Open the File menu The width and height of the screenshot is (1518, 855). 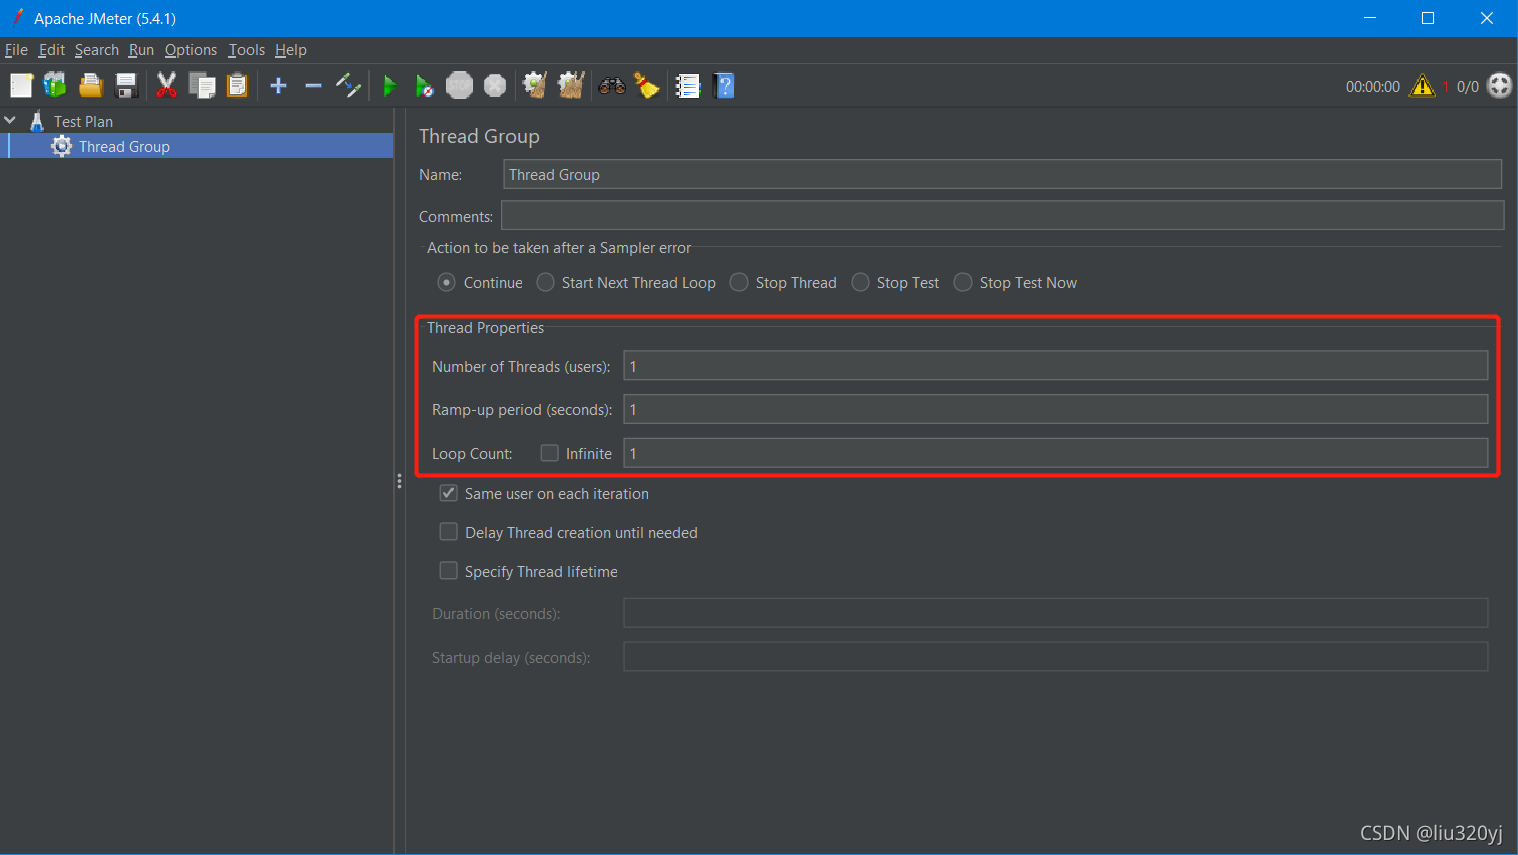click(x=16, y=50)
